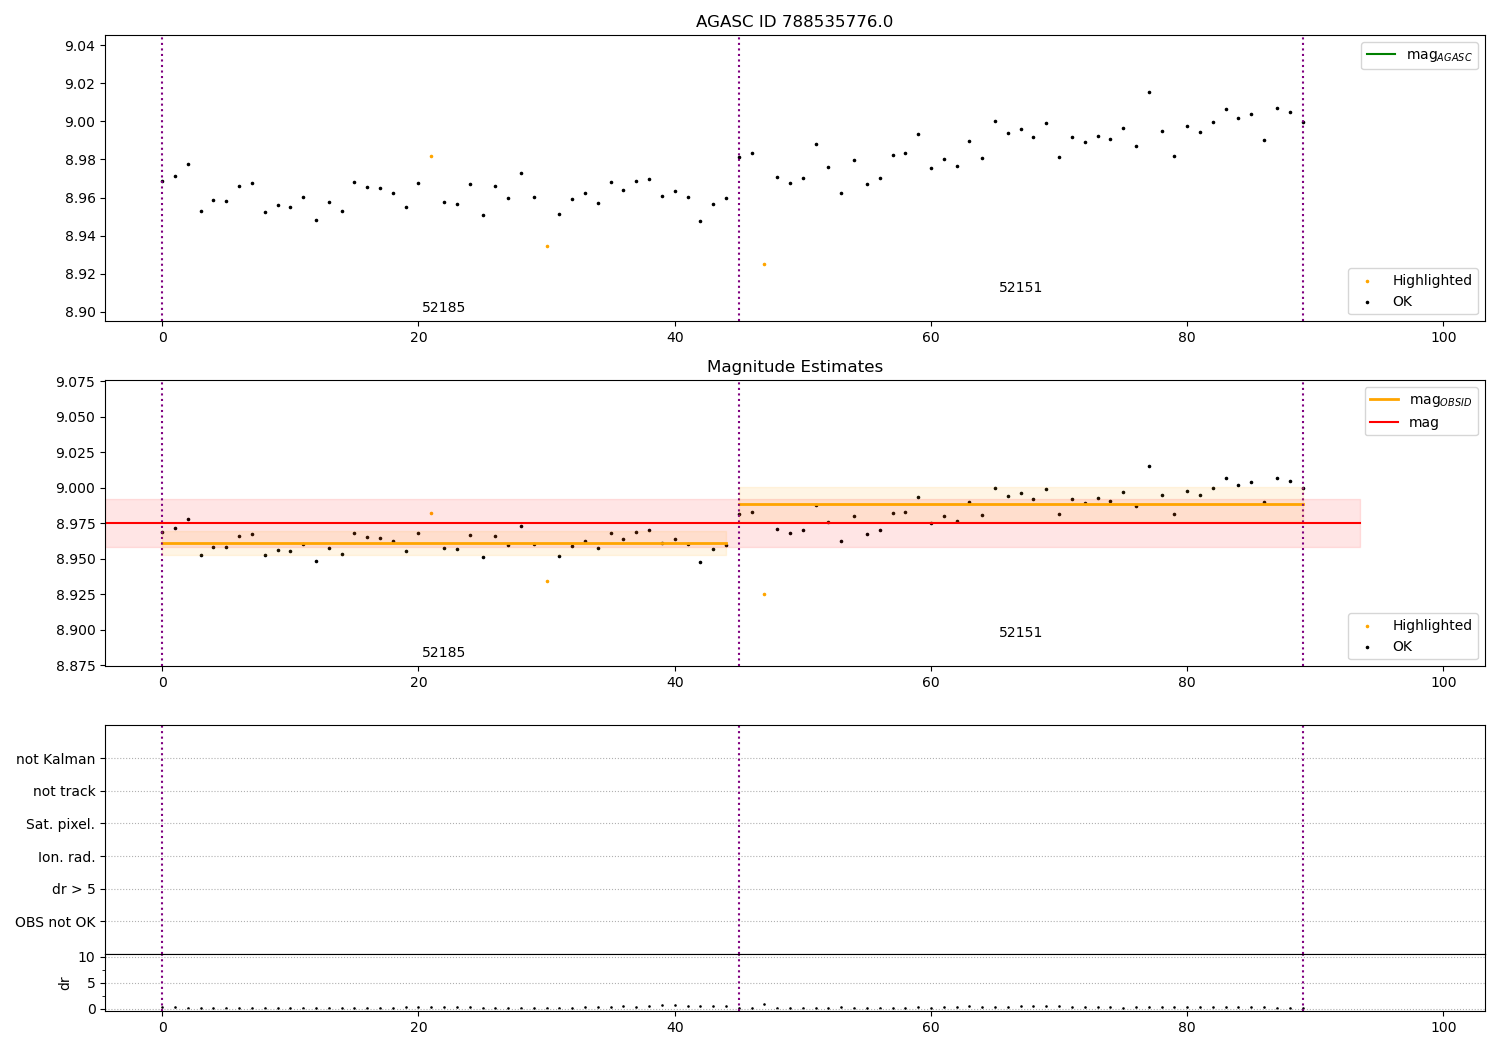
Task: Click the highest data point near 9.015 in top plot
Action: [1149, 92]
